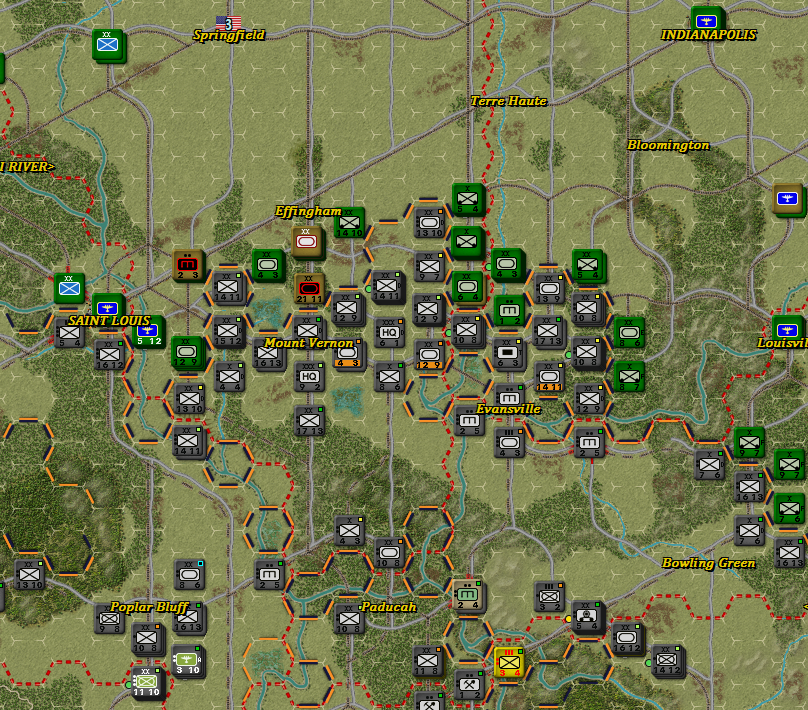The width and height of the screenshot is (808, 710).
Task: Click the Bowling Green city label
Action: 708,563
